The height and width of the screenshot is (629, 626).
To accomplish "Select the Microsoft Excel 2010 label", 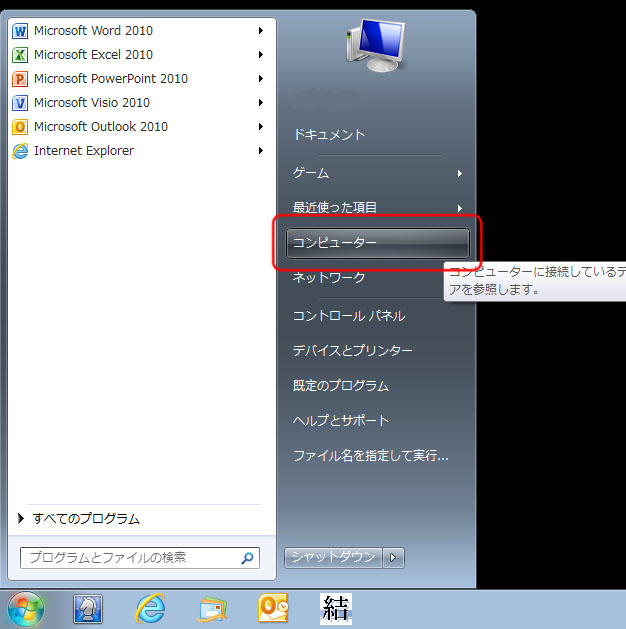I will pos(93,55).
